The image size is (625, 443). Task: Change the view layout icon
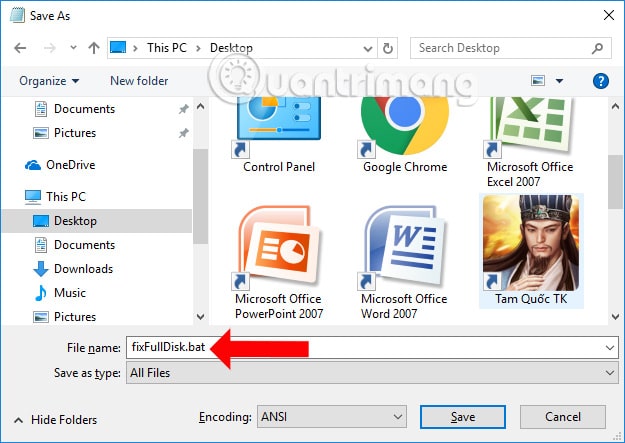coord(538,81)
